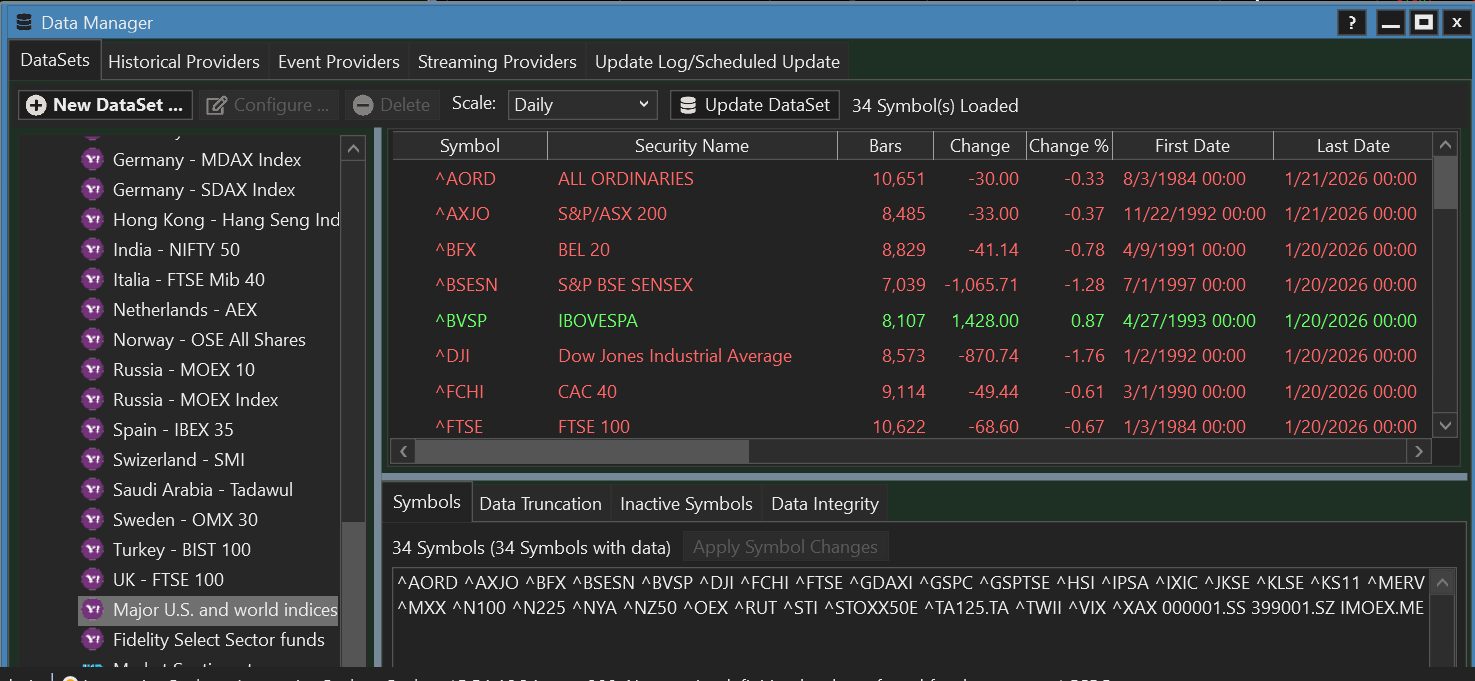The height and width of the screenshot is (681, 1475).
Task: Open the Scale dropdown set to Daily
Action: 582,105
